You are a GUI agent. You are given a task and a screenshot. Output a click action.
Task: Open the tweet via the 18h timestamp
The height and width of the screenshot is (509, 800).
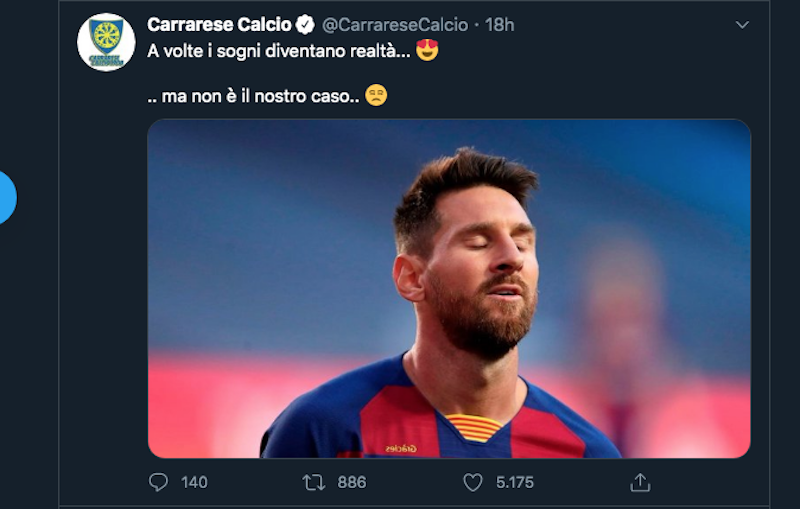(500, 24)
